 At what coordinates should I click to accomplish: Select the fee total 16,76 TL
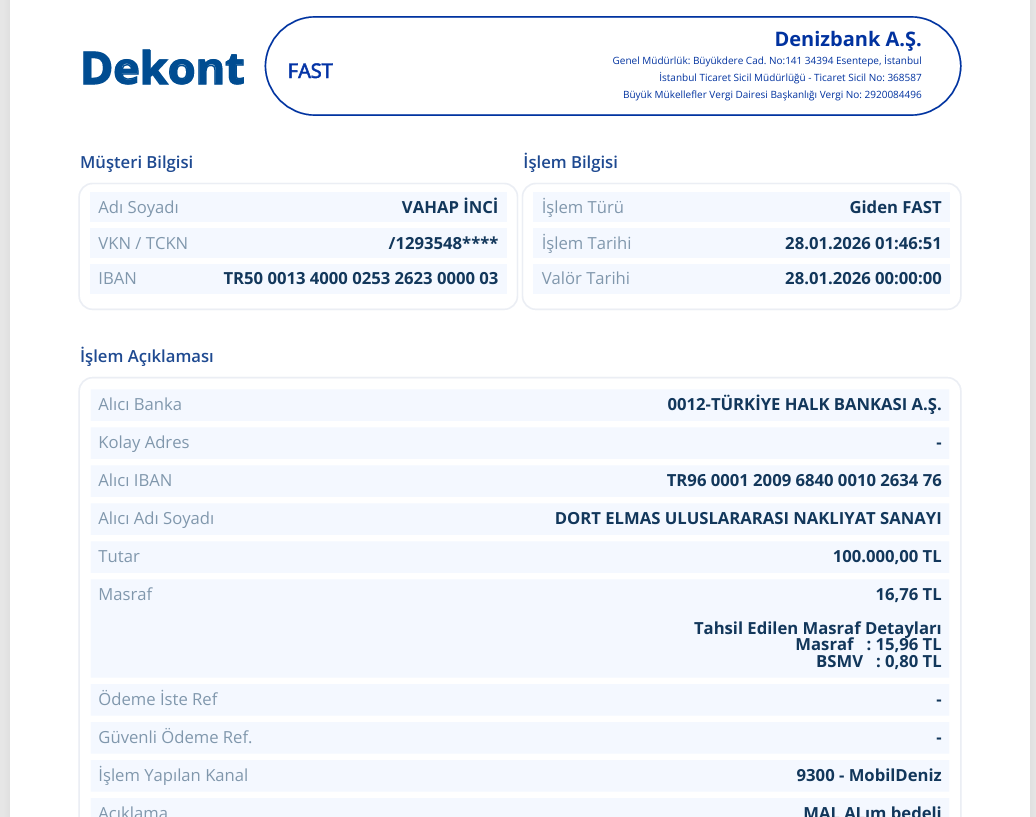pos(908,594)
